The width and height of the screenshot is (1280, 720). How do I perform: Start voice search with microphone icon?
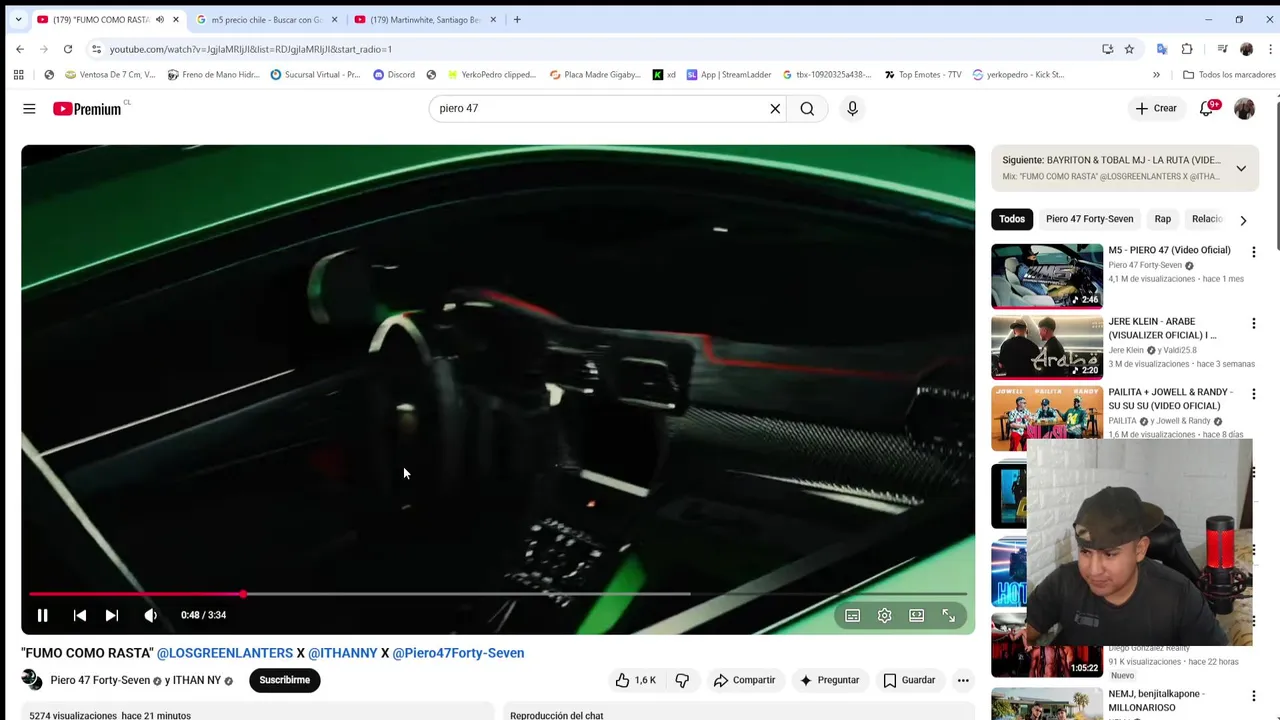[x=852, y=108]
